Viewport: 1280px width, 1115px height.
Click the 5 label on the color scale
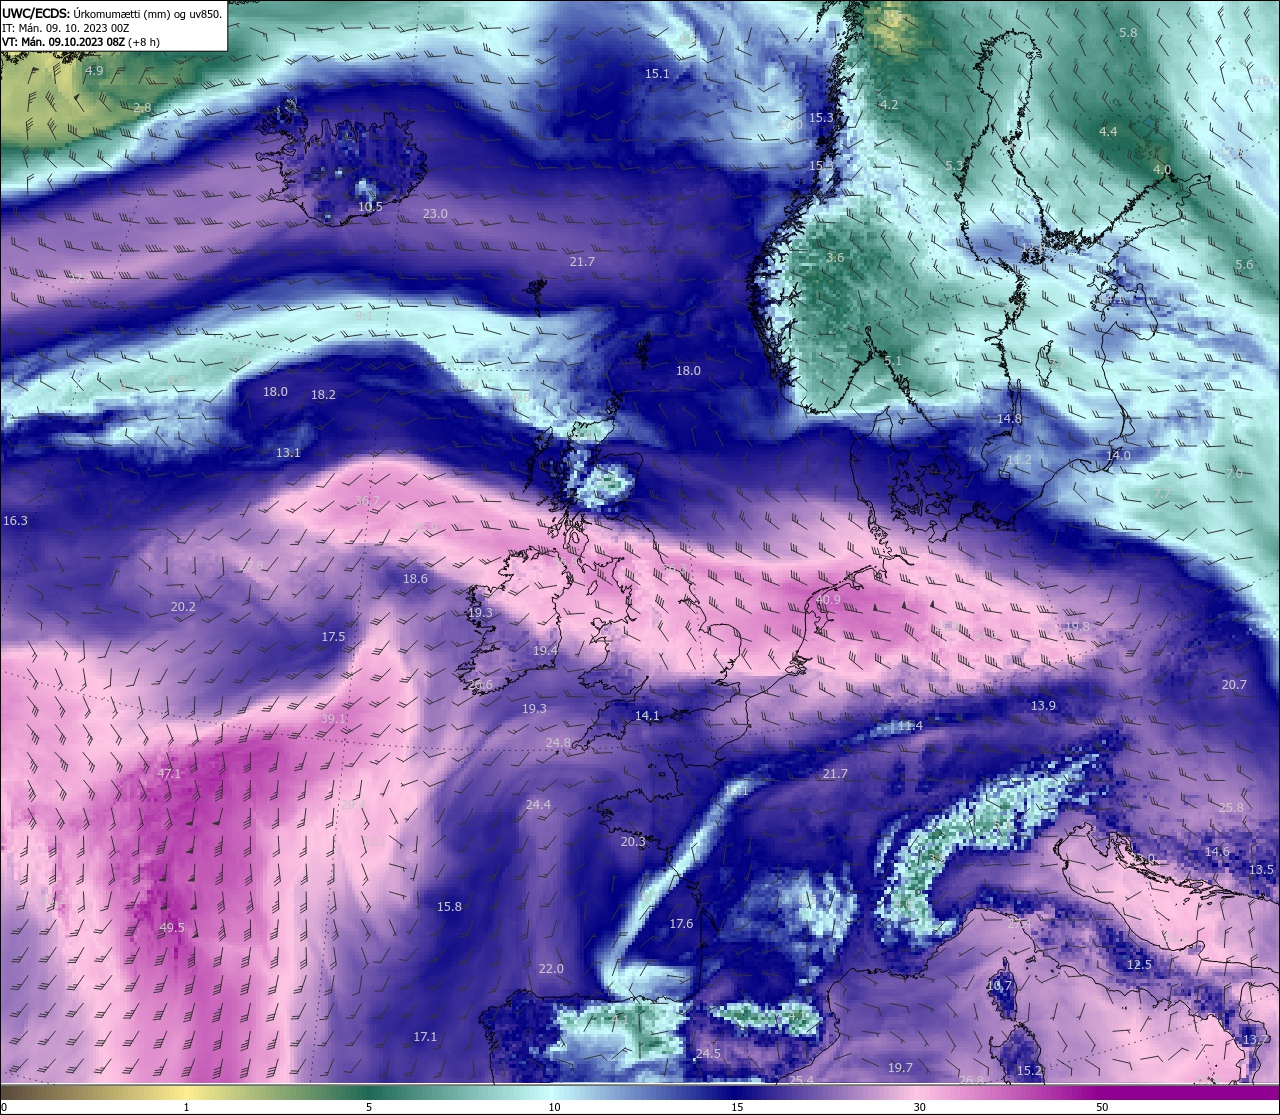(369, 1107)
